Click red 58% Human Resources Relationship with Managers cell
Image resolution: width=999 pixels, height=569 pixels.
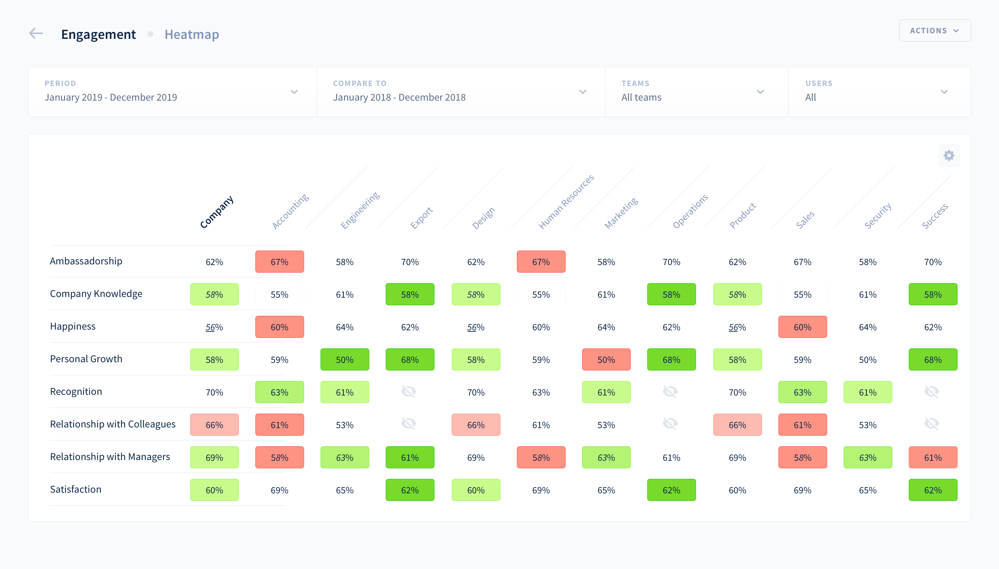pyautogui.click(x=541, y=457)
